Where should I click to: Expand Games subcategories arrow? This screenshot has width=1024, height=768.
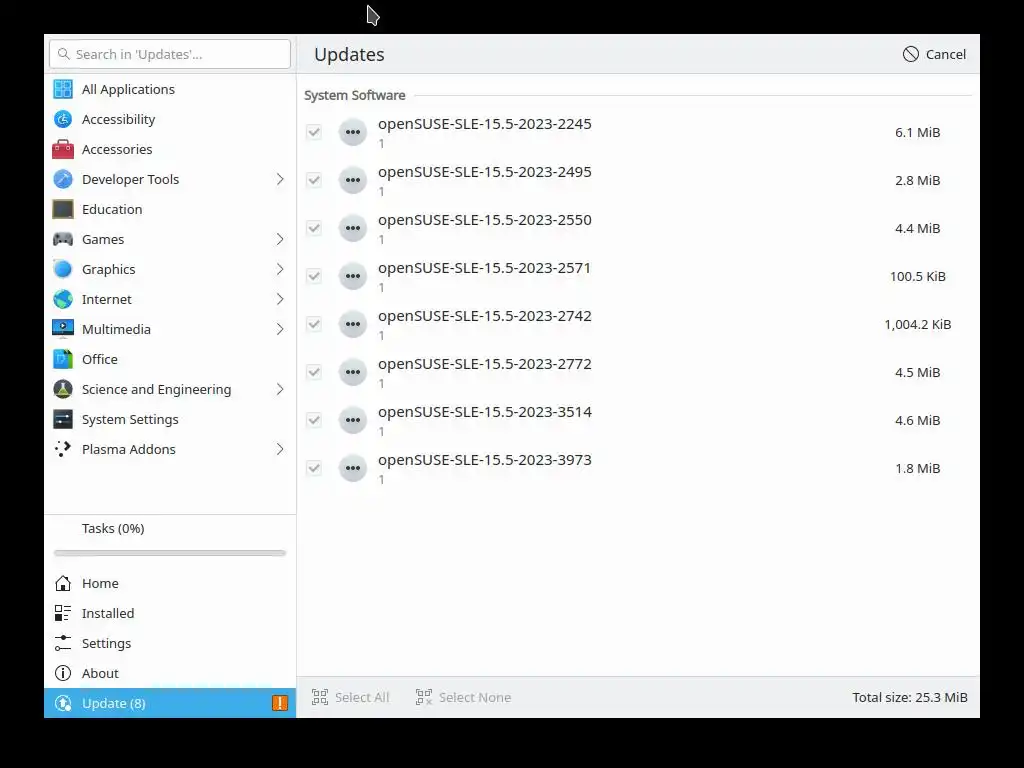[280, 240]
